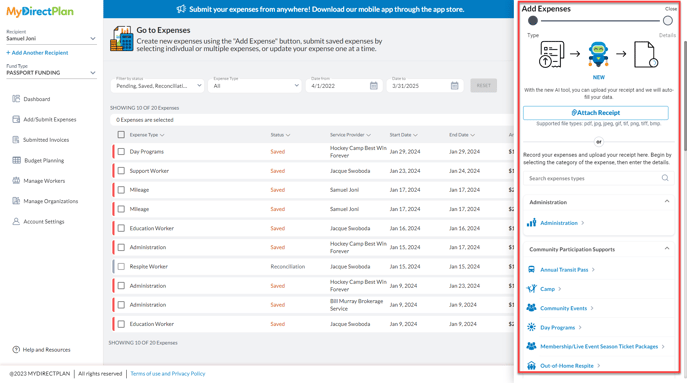Screen dimensions: 687x383
Task: Click the Help and Resources question icon
Action: coord(16,349)
